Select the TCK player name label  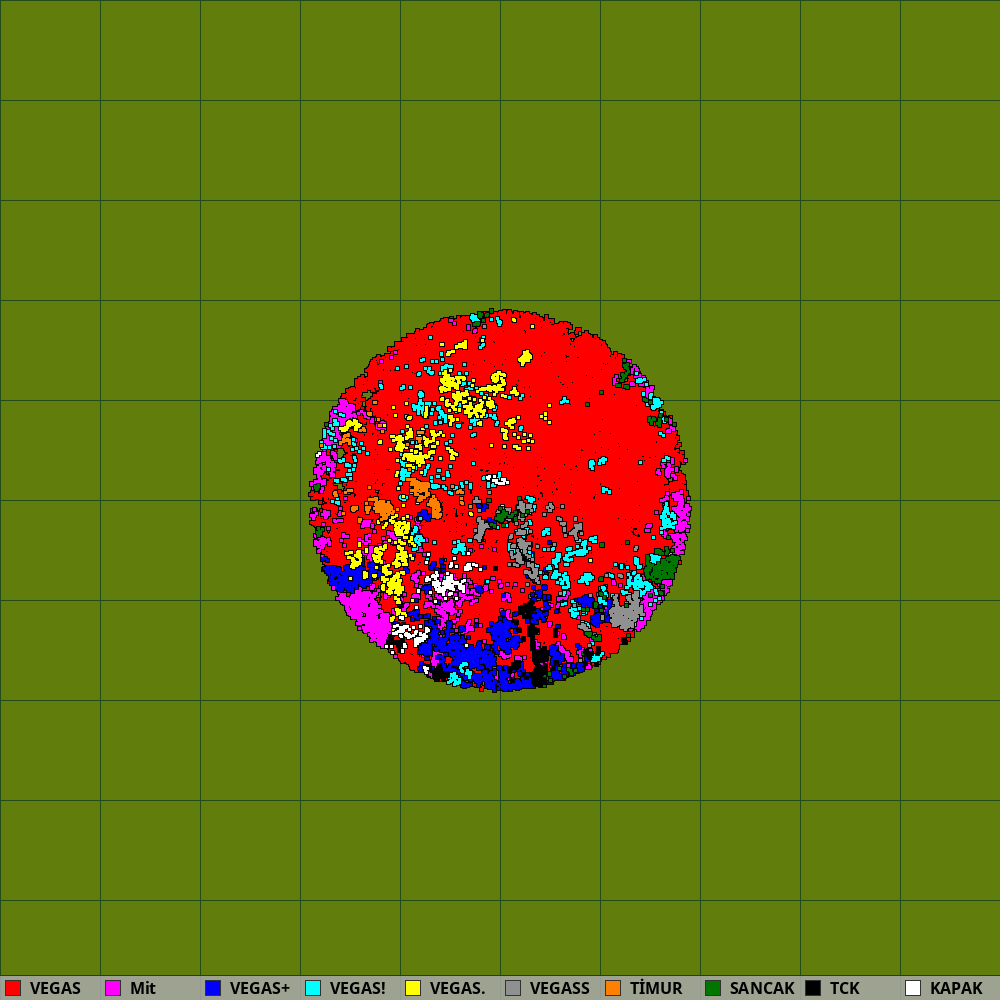pos(844,989)
